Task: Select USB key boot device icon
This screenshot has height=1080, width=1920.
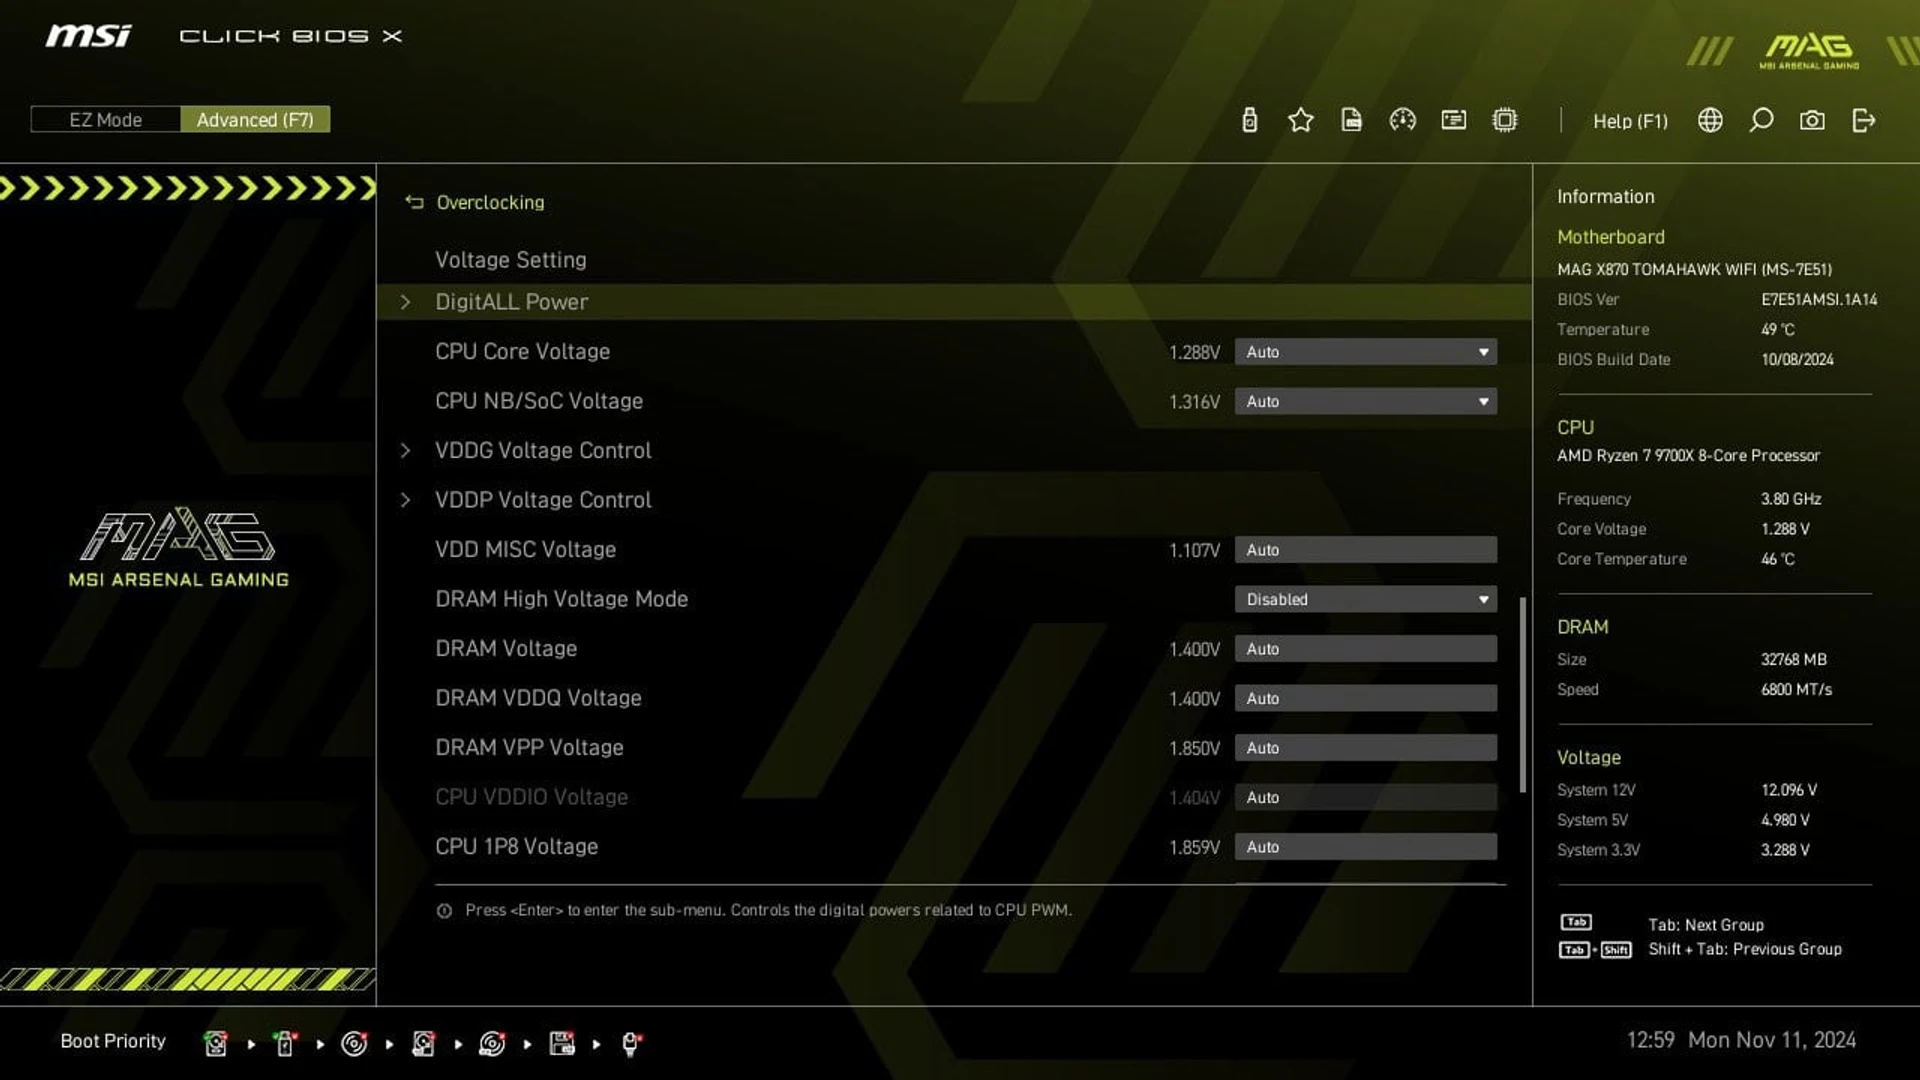Action: click(x=285, y=1043)
